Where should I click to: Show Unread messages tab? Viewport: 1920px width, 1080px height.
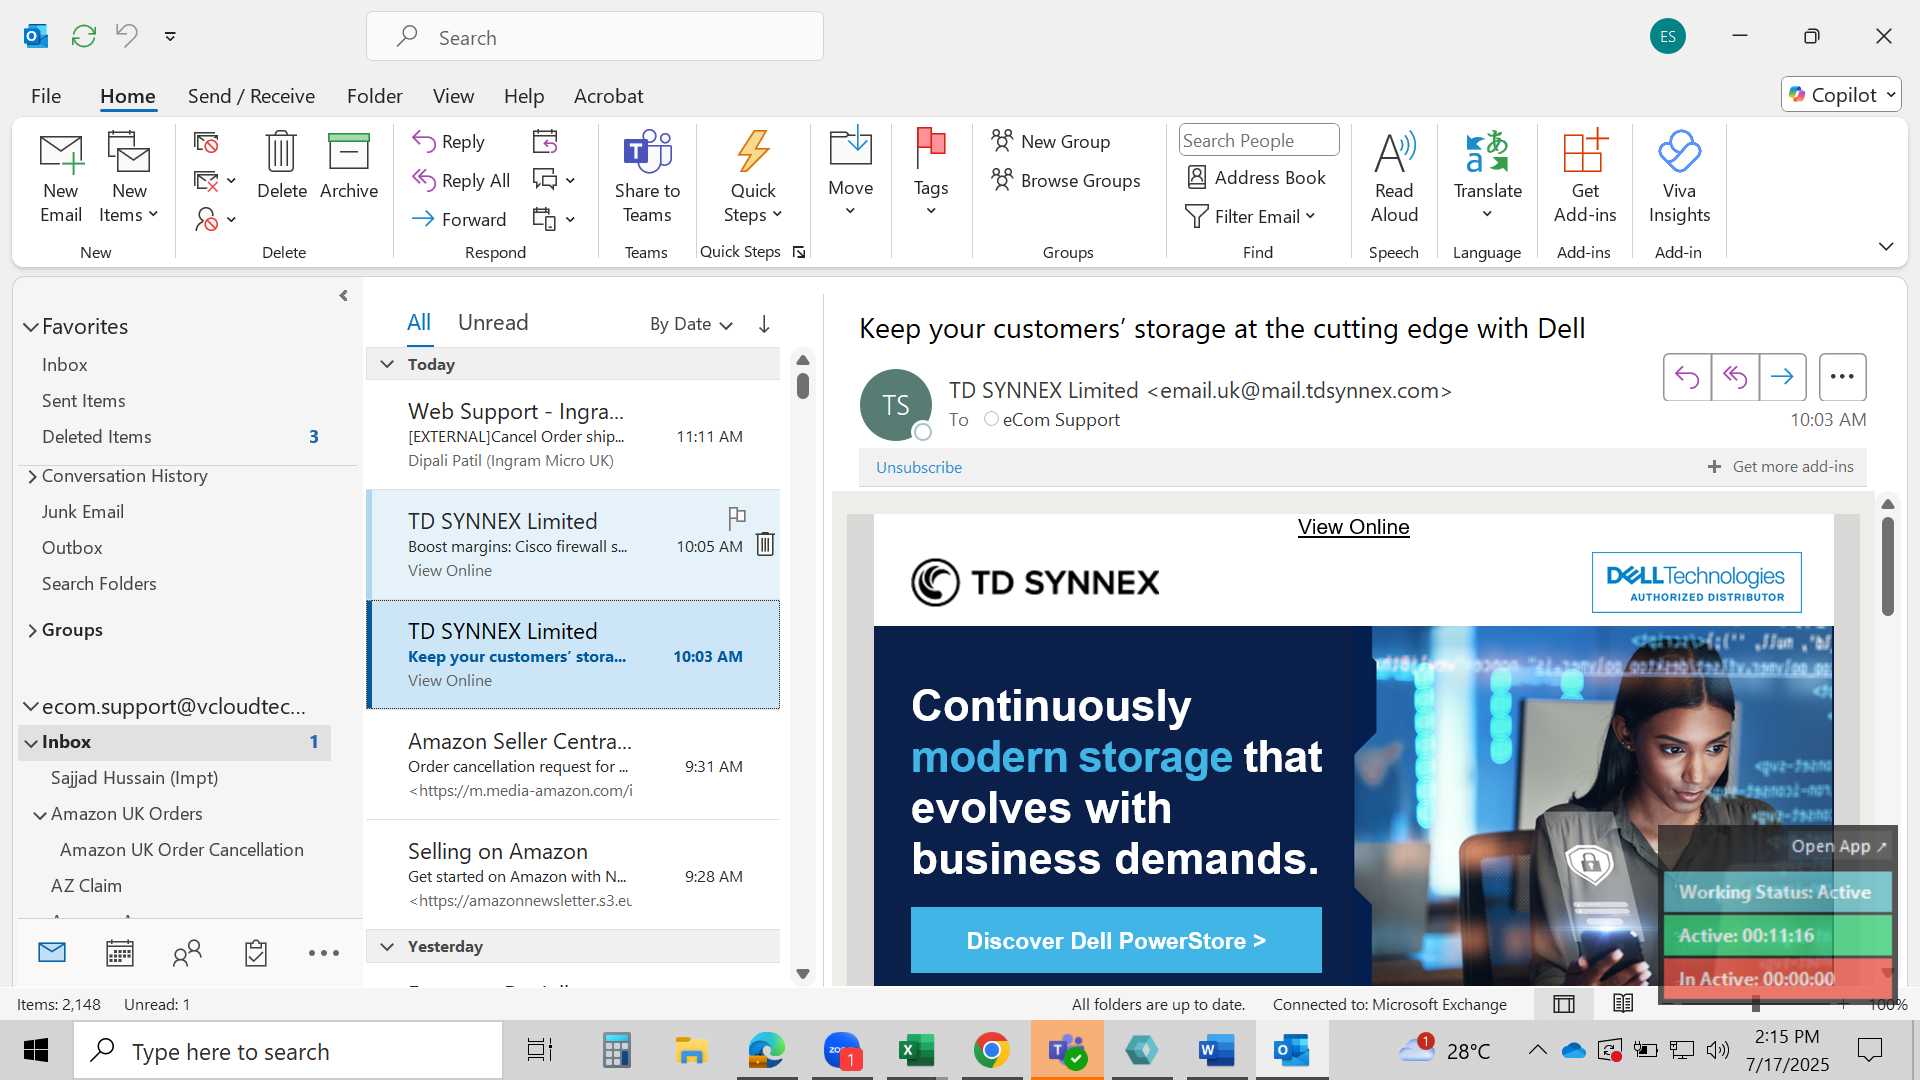pyautogui.click(x=493, y=322)
